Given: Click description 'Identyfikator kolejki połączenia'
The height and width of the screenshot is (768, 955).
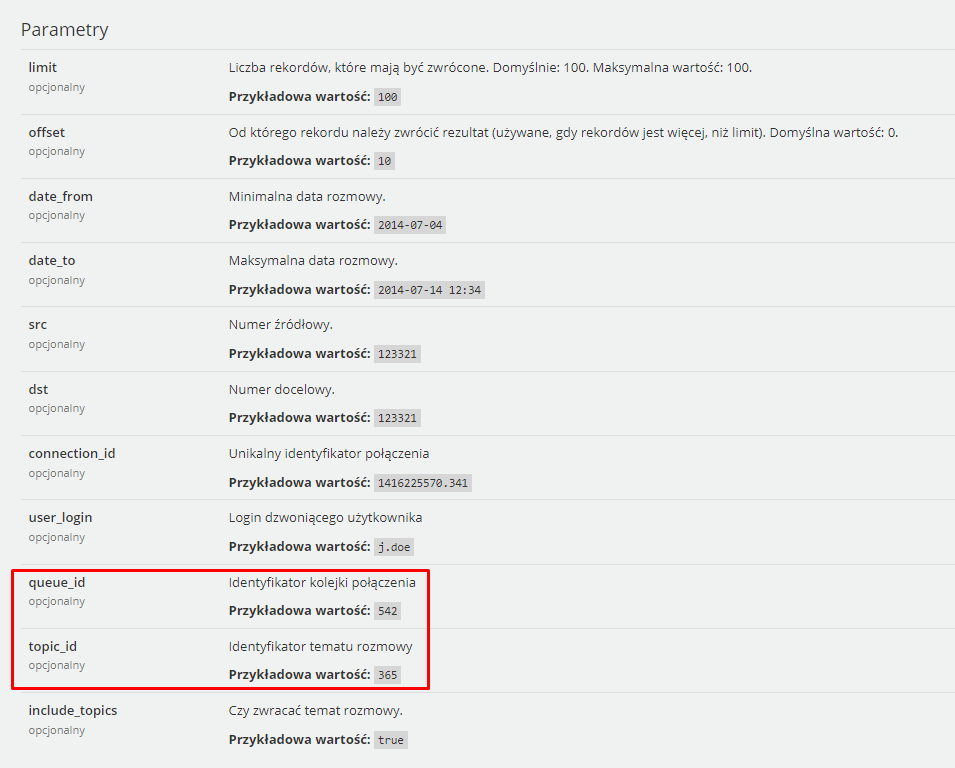Looking at the screenshot, I should pos(322,582).
